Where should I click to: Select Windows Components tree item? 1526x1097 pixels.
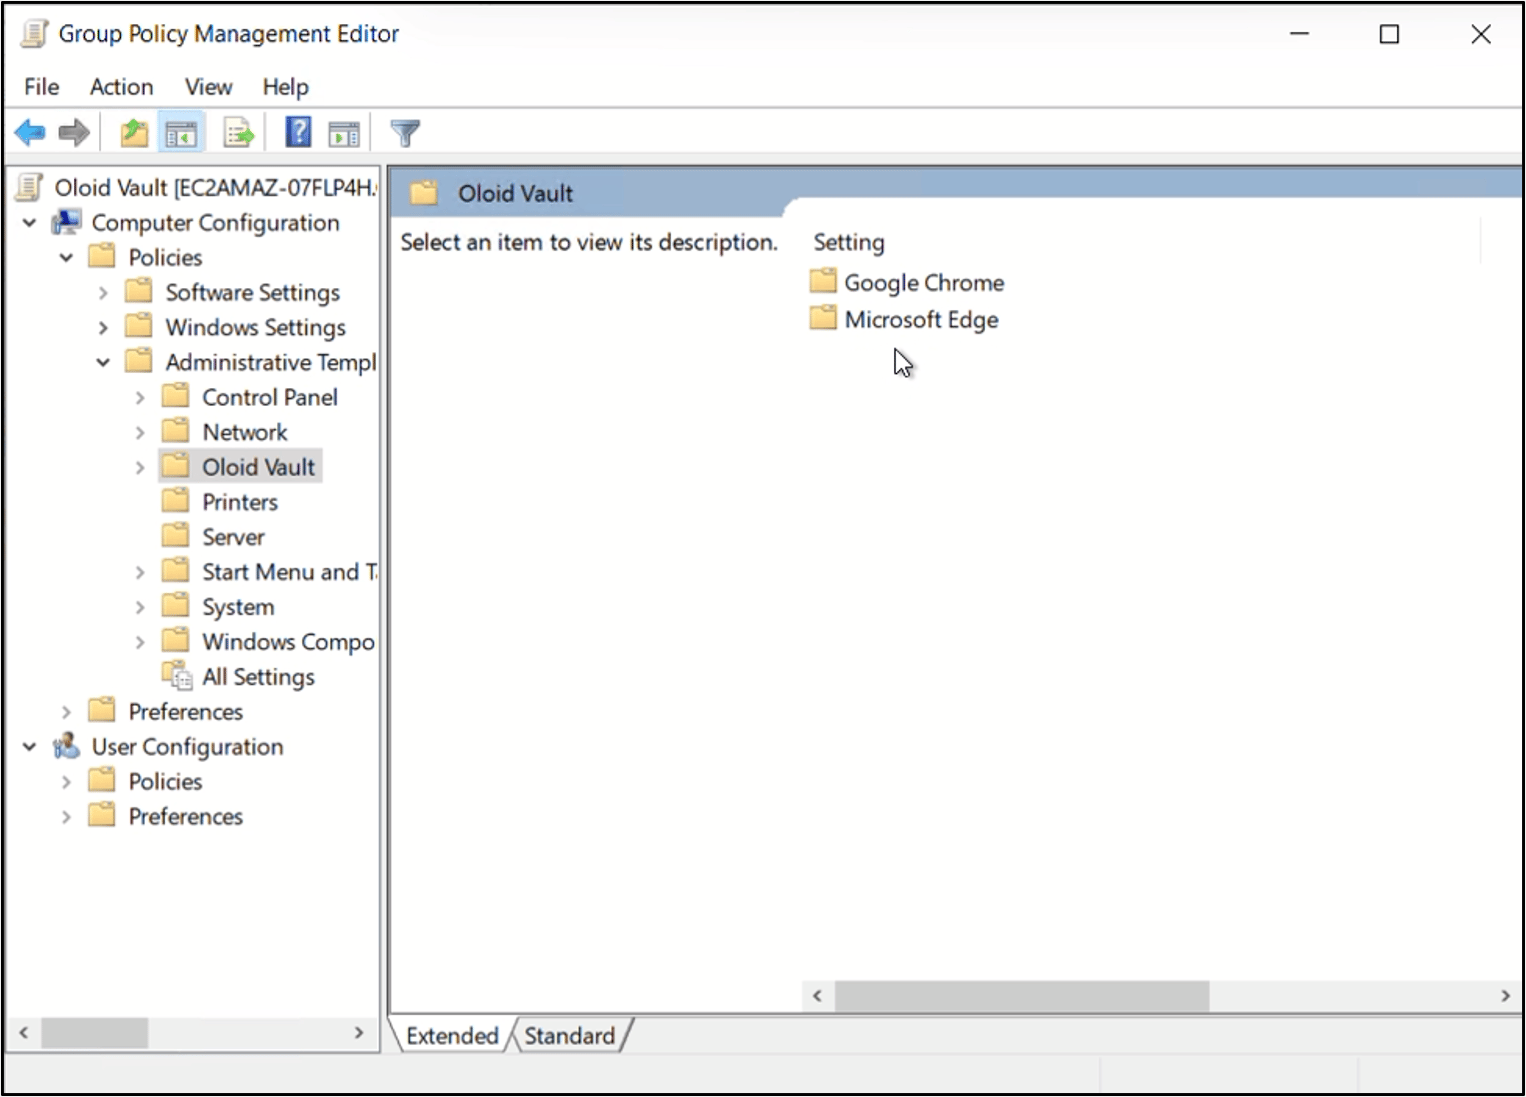(288, 642)
